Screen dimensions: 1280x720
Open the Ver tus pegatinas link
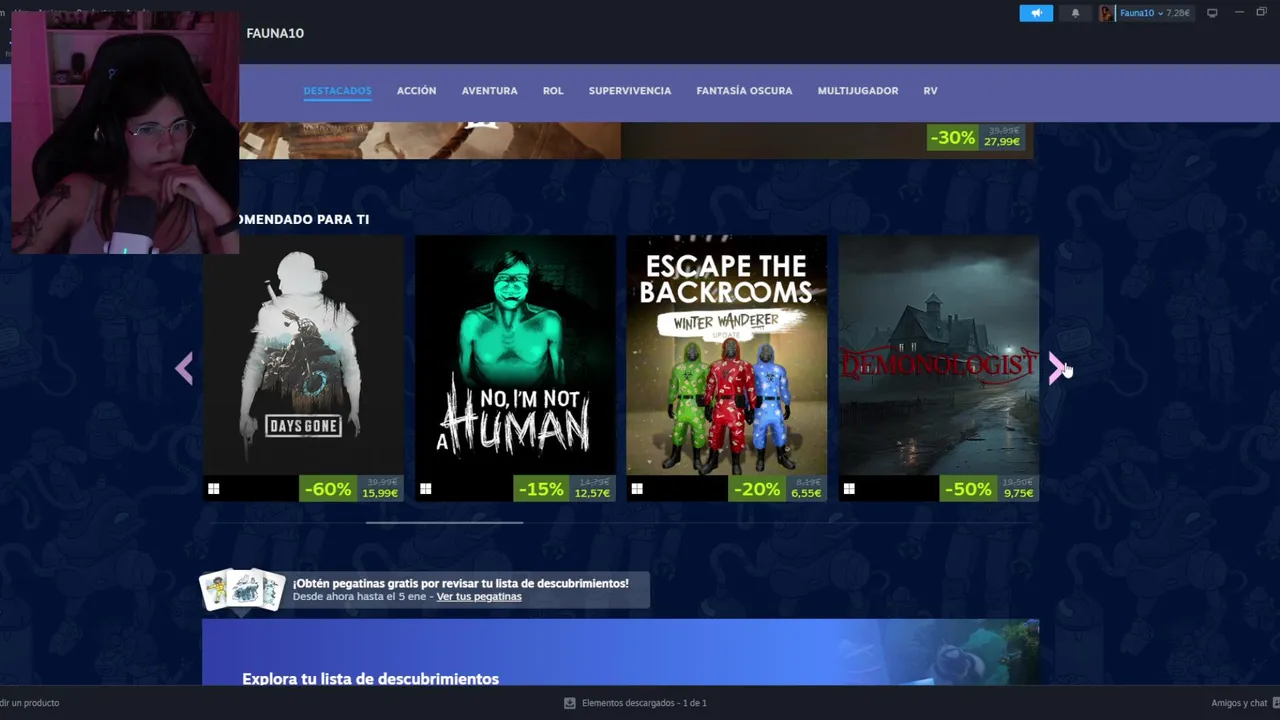pos(479,597)
